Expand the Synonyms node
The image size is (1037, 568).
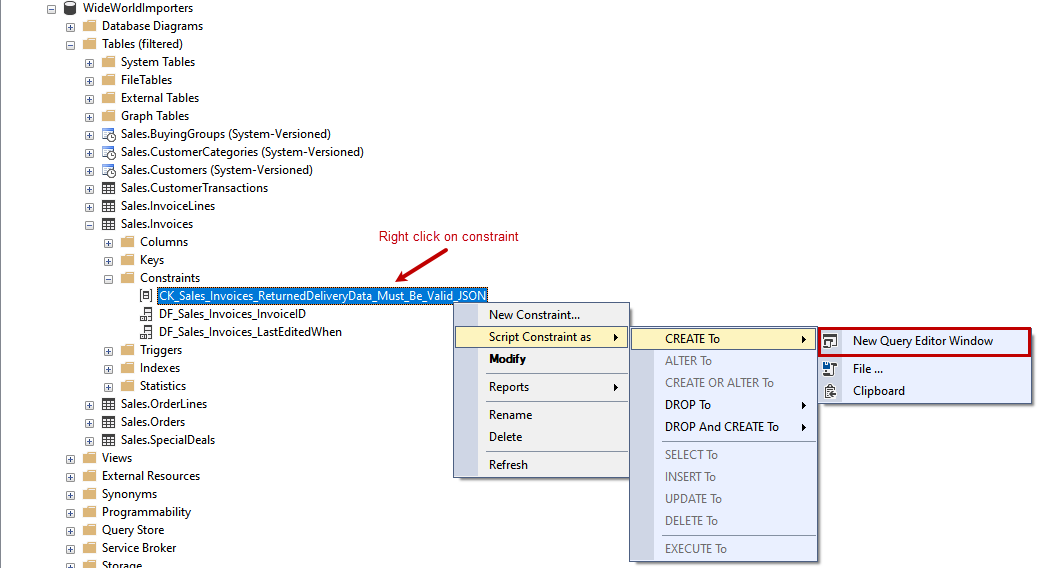[x=70, y=495]
